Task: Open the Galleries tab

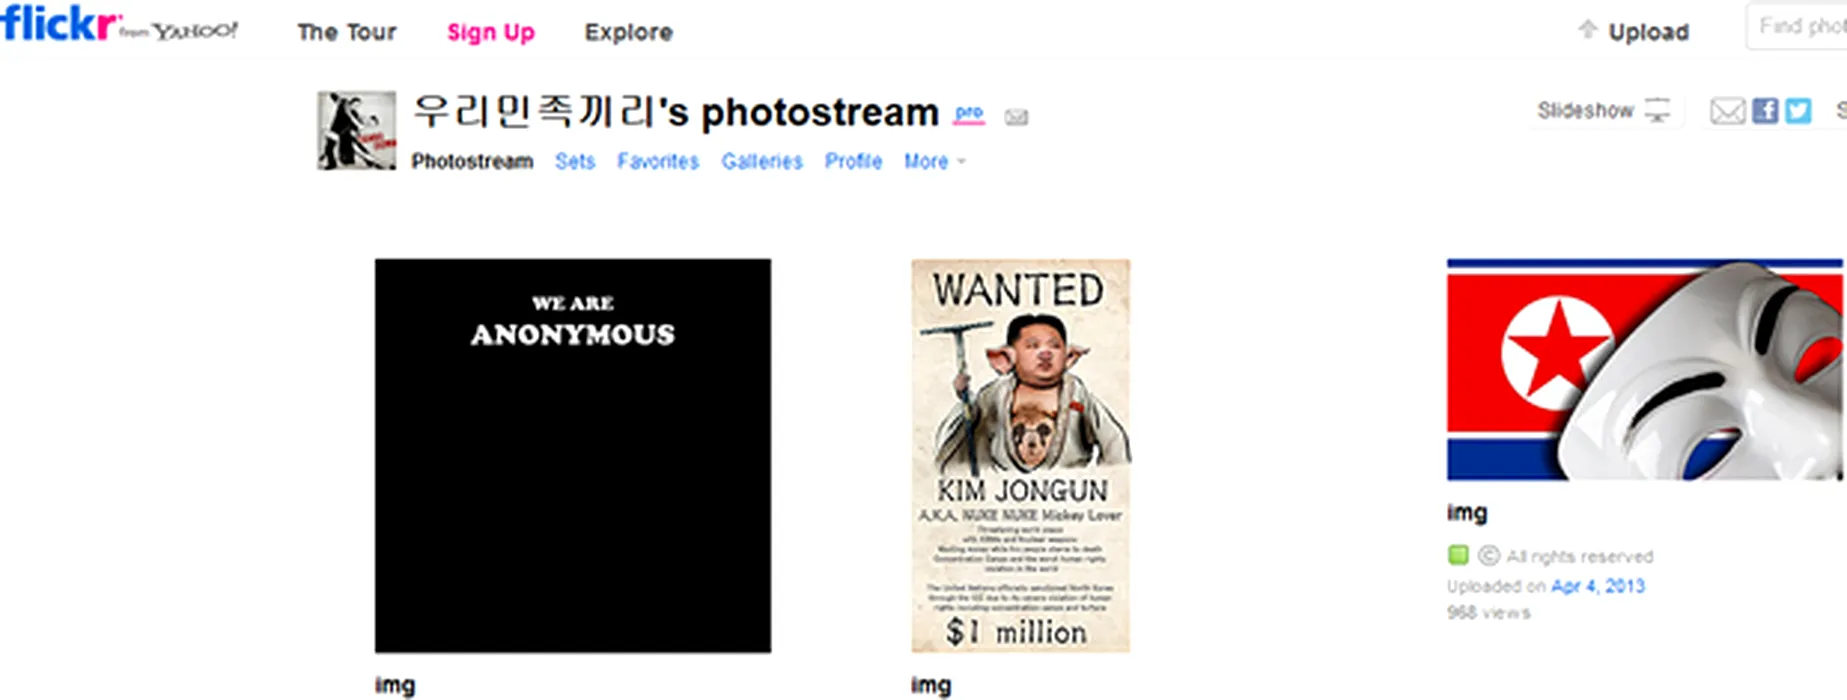Action: coord(762,161)
